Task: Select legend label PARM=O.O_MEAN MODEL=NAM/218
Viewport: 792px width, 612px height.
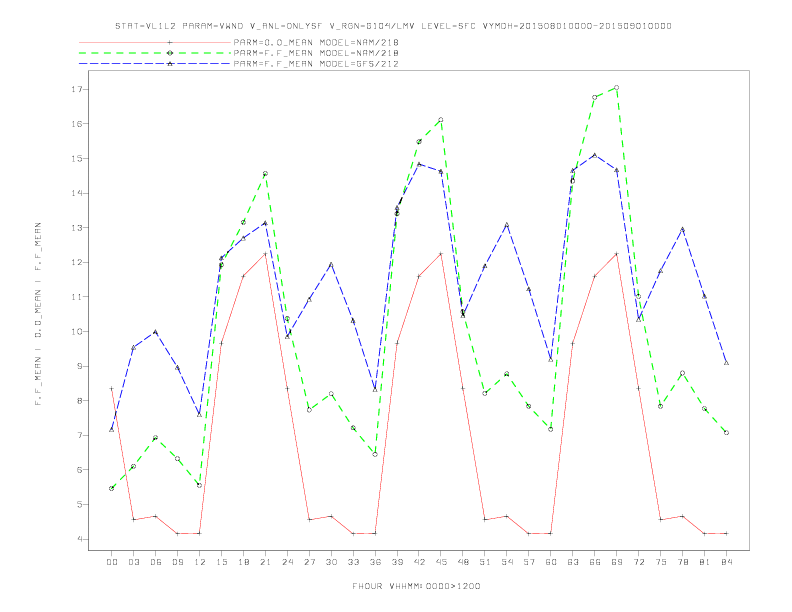Action: pos(316,42)
